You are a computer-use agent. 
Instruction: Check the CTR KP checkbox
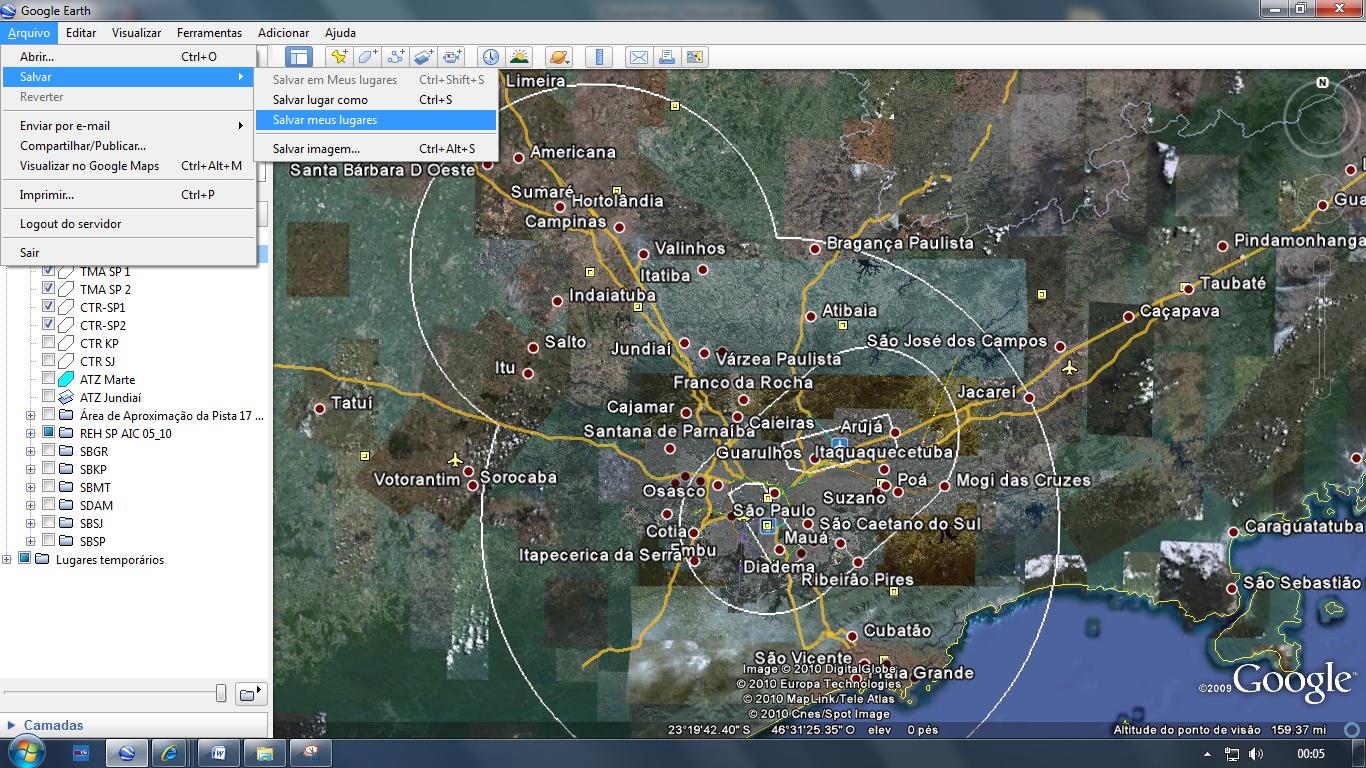tap(48, 343)
